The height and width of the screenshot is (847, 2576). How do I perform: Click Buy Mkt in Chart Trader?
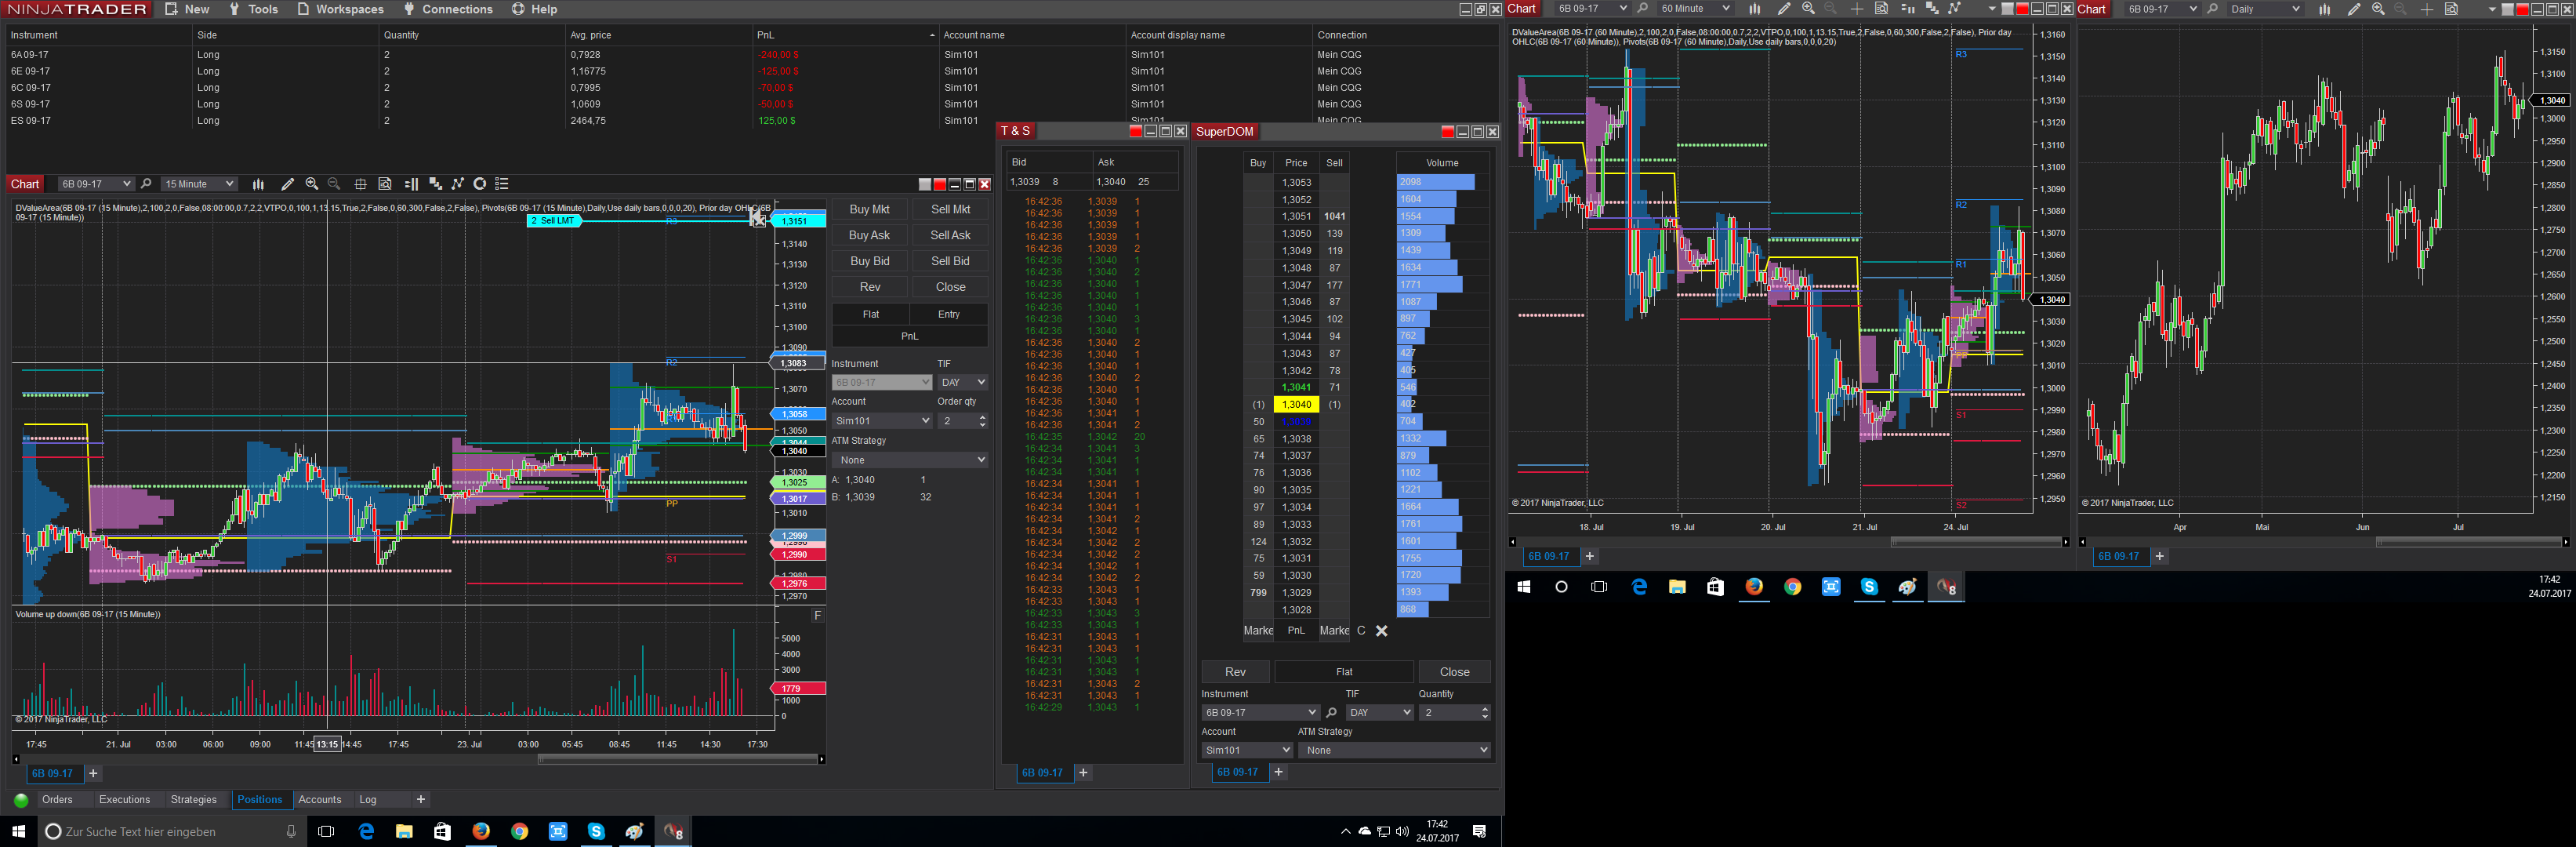[869, 209]
